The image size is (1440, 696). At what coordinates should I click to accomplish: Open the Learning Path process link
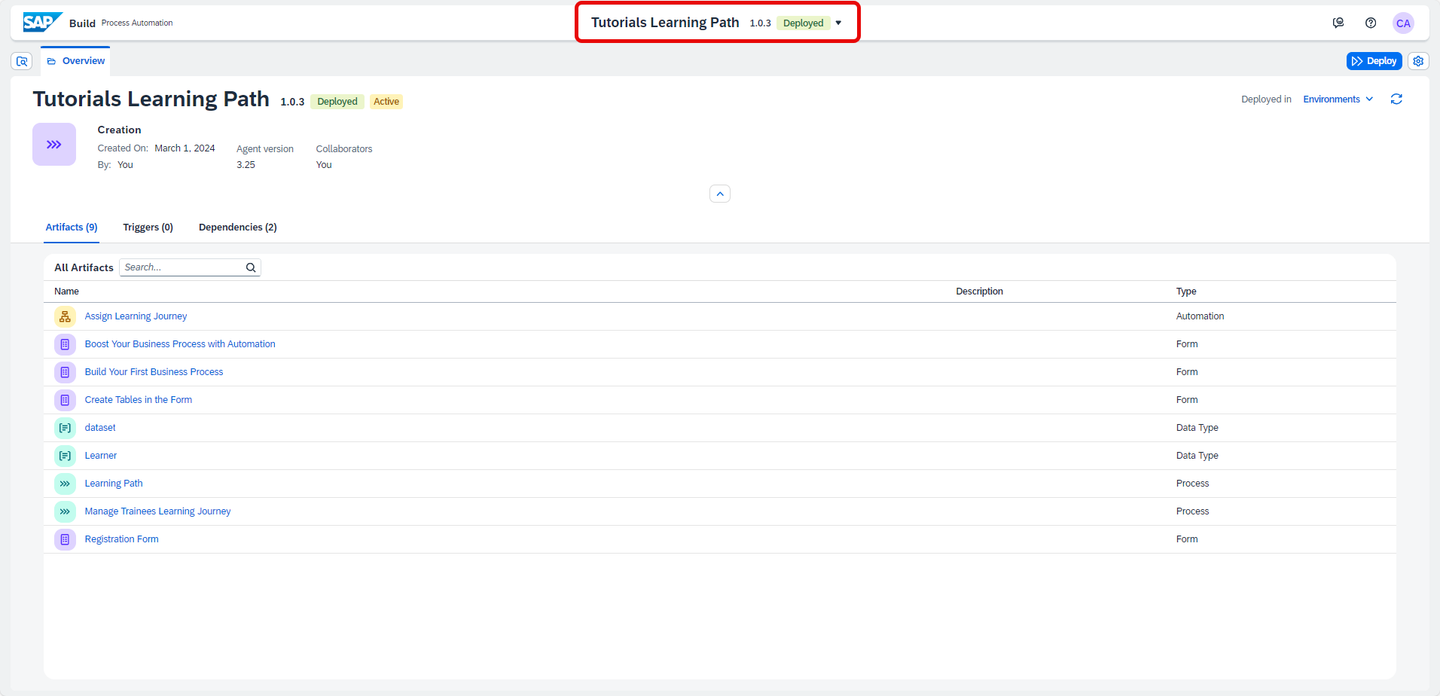(114, 484)
